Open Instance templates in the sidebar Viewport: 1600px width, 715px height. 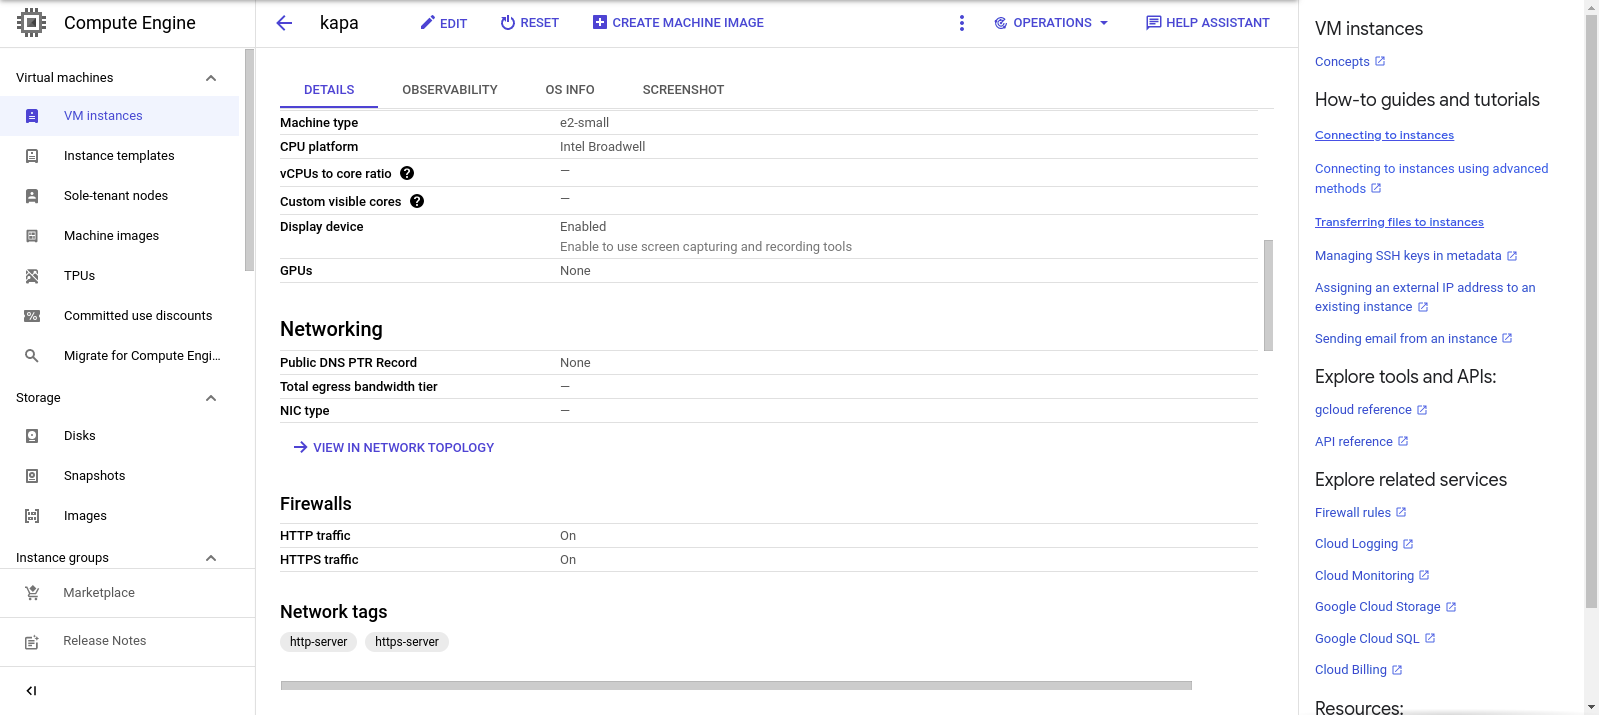(120, 156)
